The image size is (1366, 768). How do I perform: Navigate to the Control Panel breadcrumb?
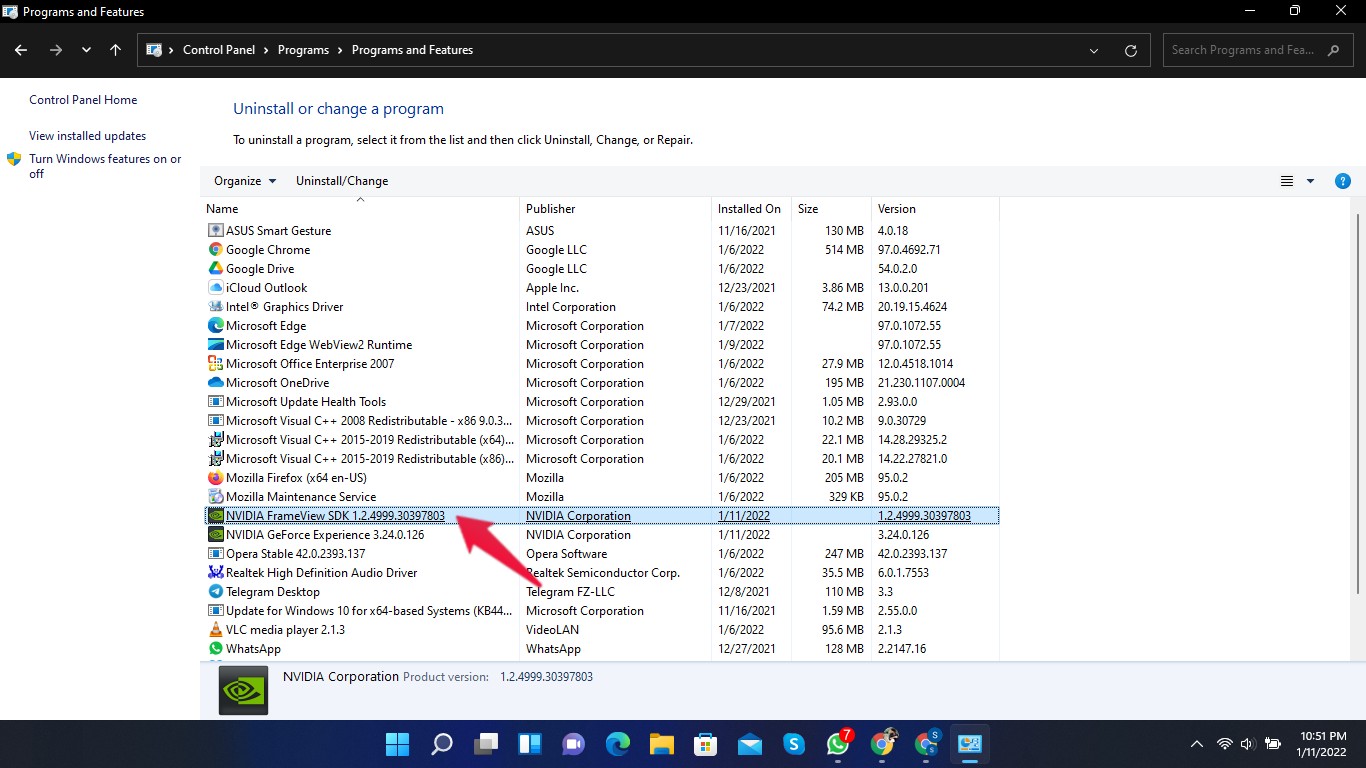pos(219,50)
